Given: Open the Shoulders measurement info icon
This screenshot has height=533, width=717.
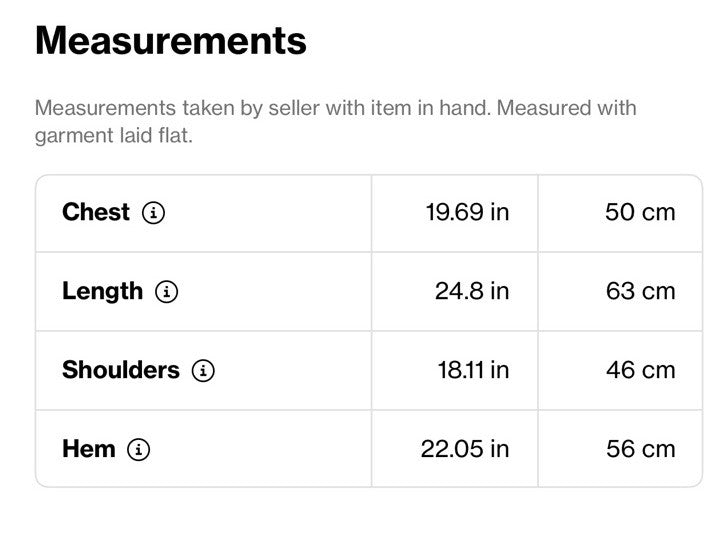Looking at the screenshot, I should (203, 370).
